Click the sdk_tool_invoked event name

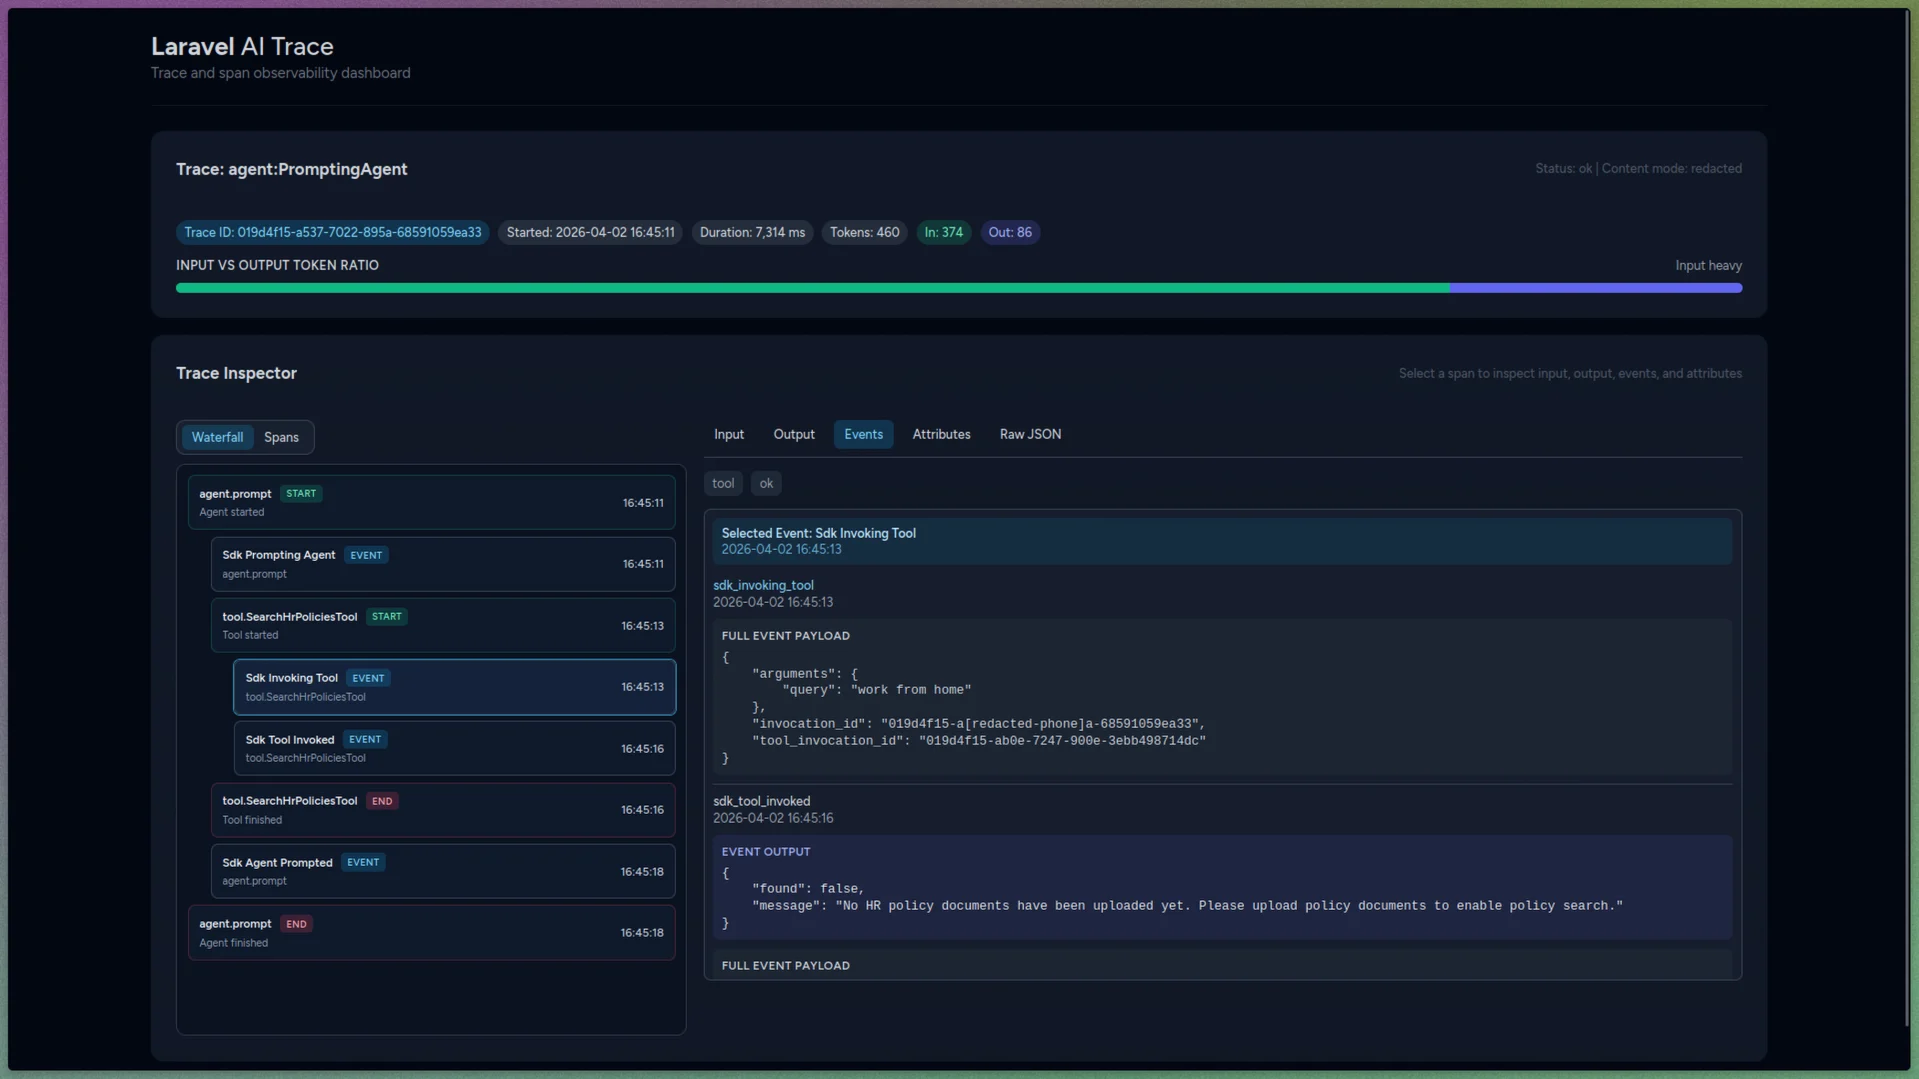click(x=761, y=801)
